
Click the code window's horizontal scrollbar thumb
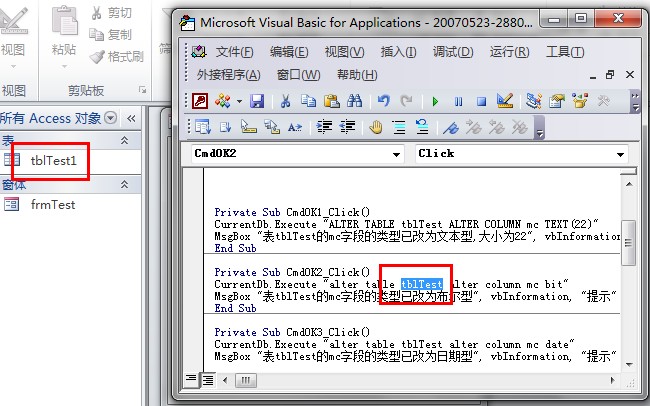tap(246, 380)
